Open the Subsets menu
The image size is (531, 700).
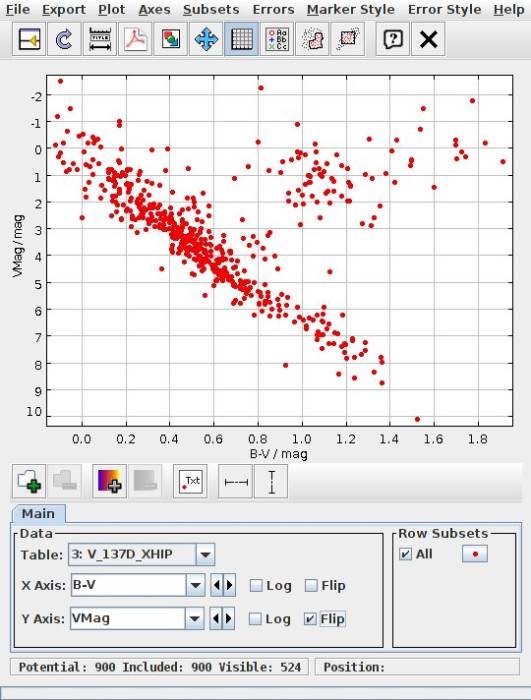click(x=211, y=10)
